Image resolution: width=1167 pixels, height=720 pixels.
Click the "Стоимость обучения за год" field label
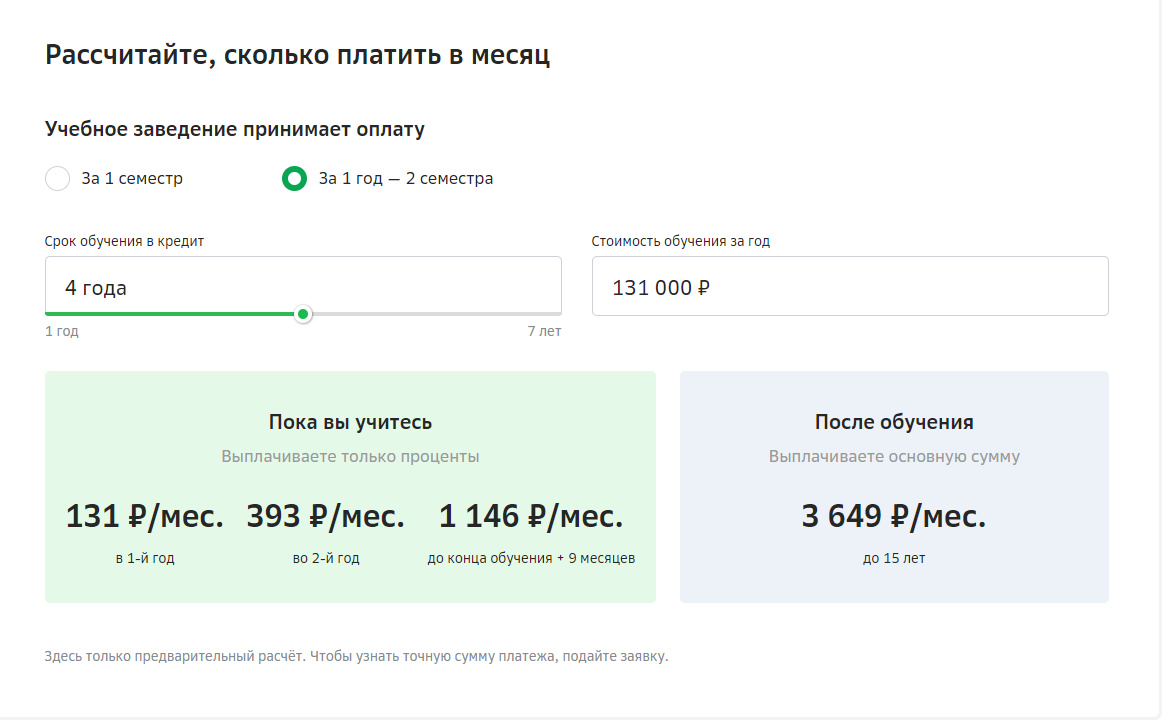[x=680, y=241]
